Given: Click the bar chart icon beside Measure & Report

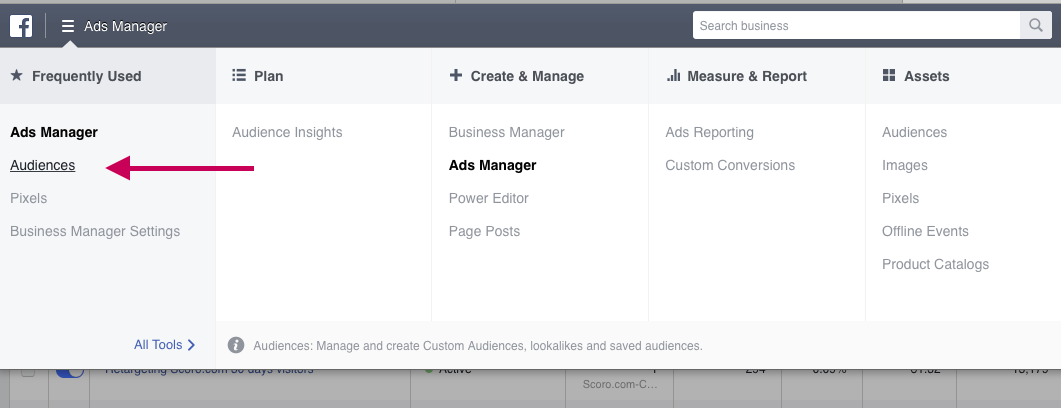Looking at the screenshot, I should [673, 76].
